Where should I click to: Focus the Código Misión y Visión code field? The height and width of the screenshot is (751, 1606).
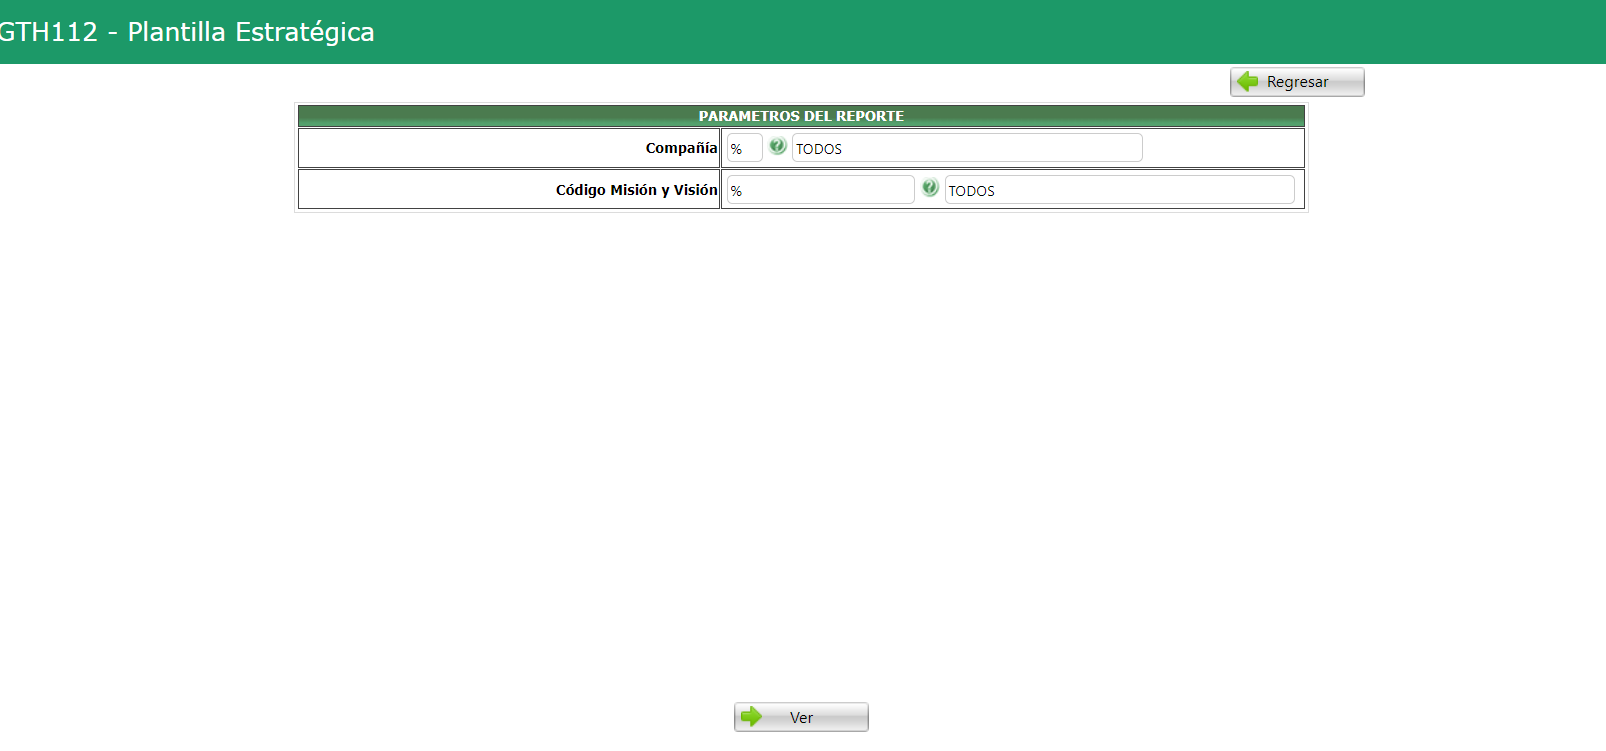[821, 190]
